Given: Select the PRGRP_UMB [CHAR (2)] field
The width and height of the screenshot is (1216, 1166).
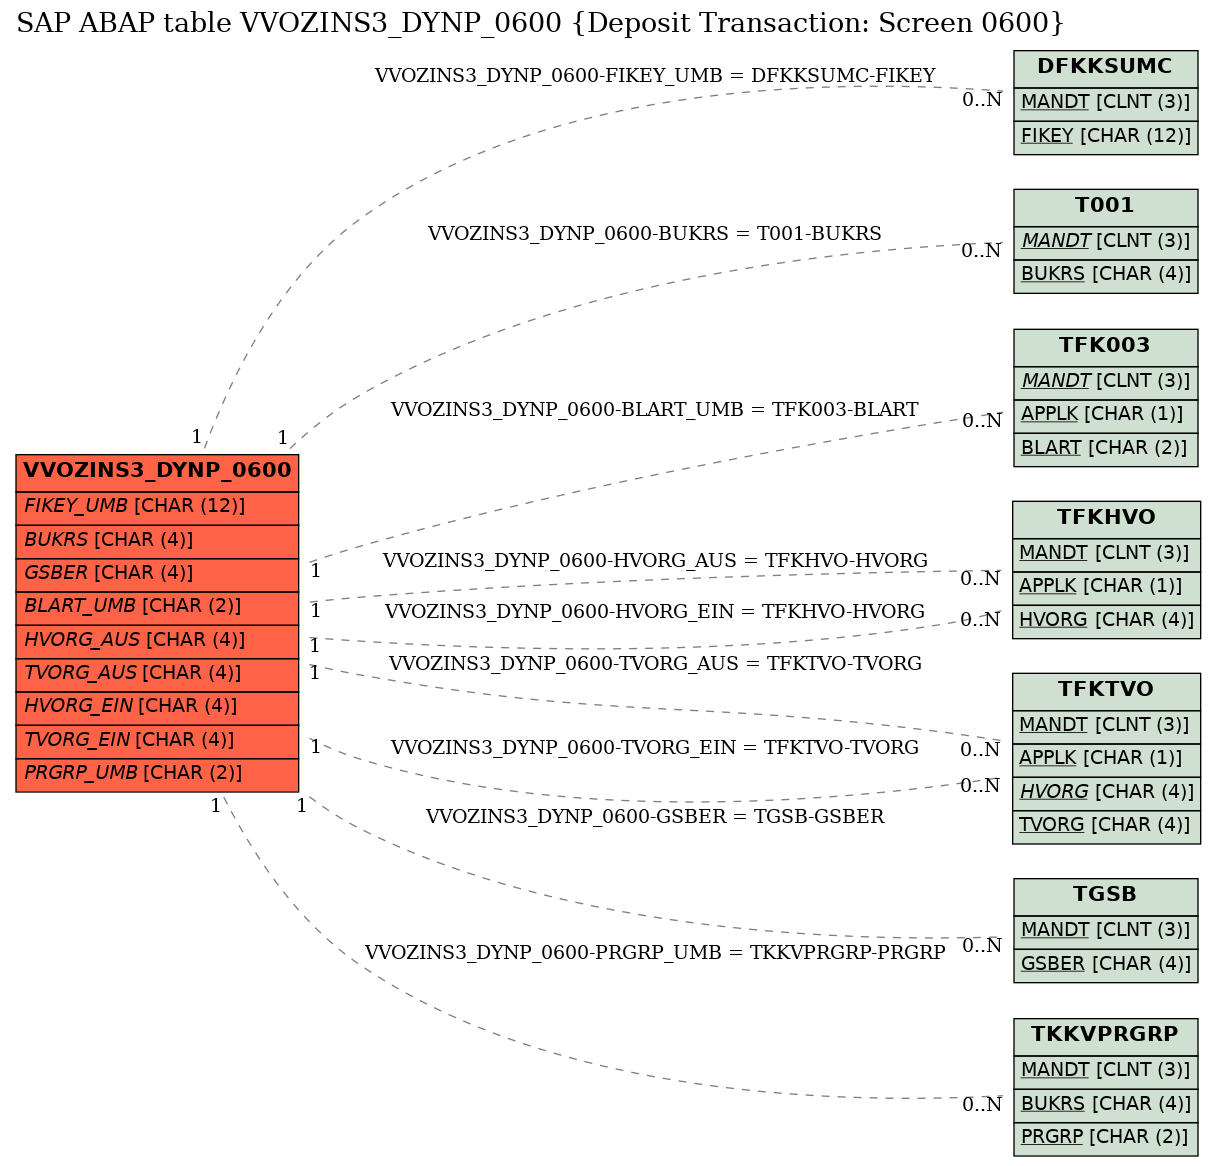Looking at the screenshot, I should click(157, 773).
